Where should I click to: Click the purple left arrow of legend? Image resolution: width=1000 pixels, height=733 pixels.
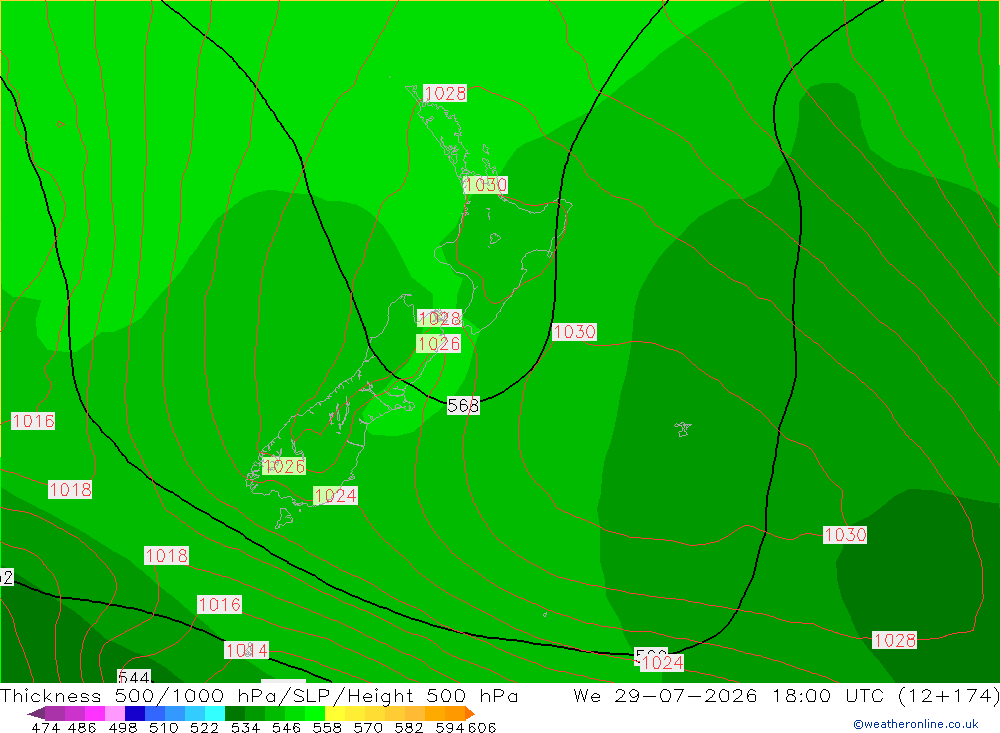click(x=36, y=713)
